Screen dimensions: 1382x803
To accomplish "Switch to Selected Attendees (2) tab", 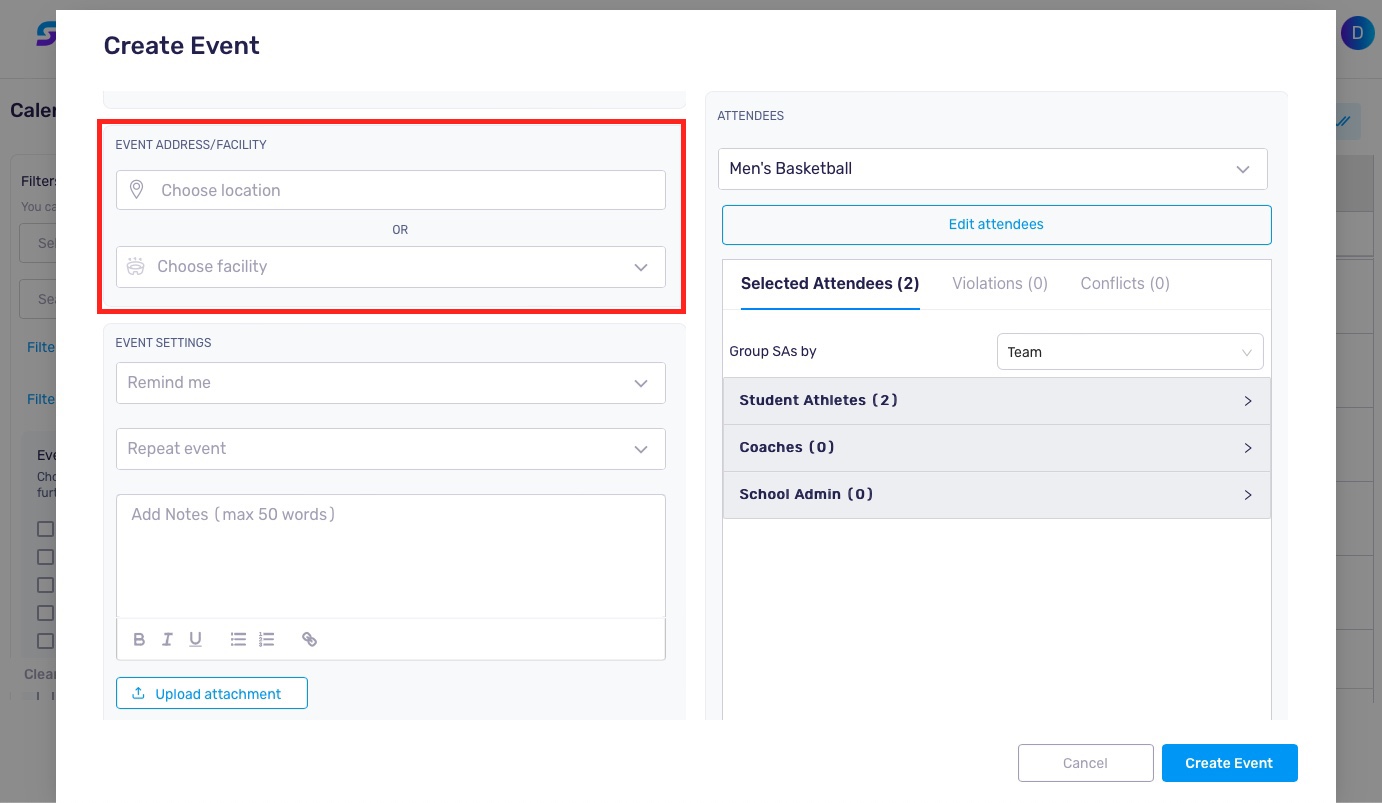I will point(830,284).
